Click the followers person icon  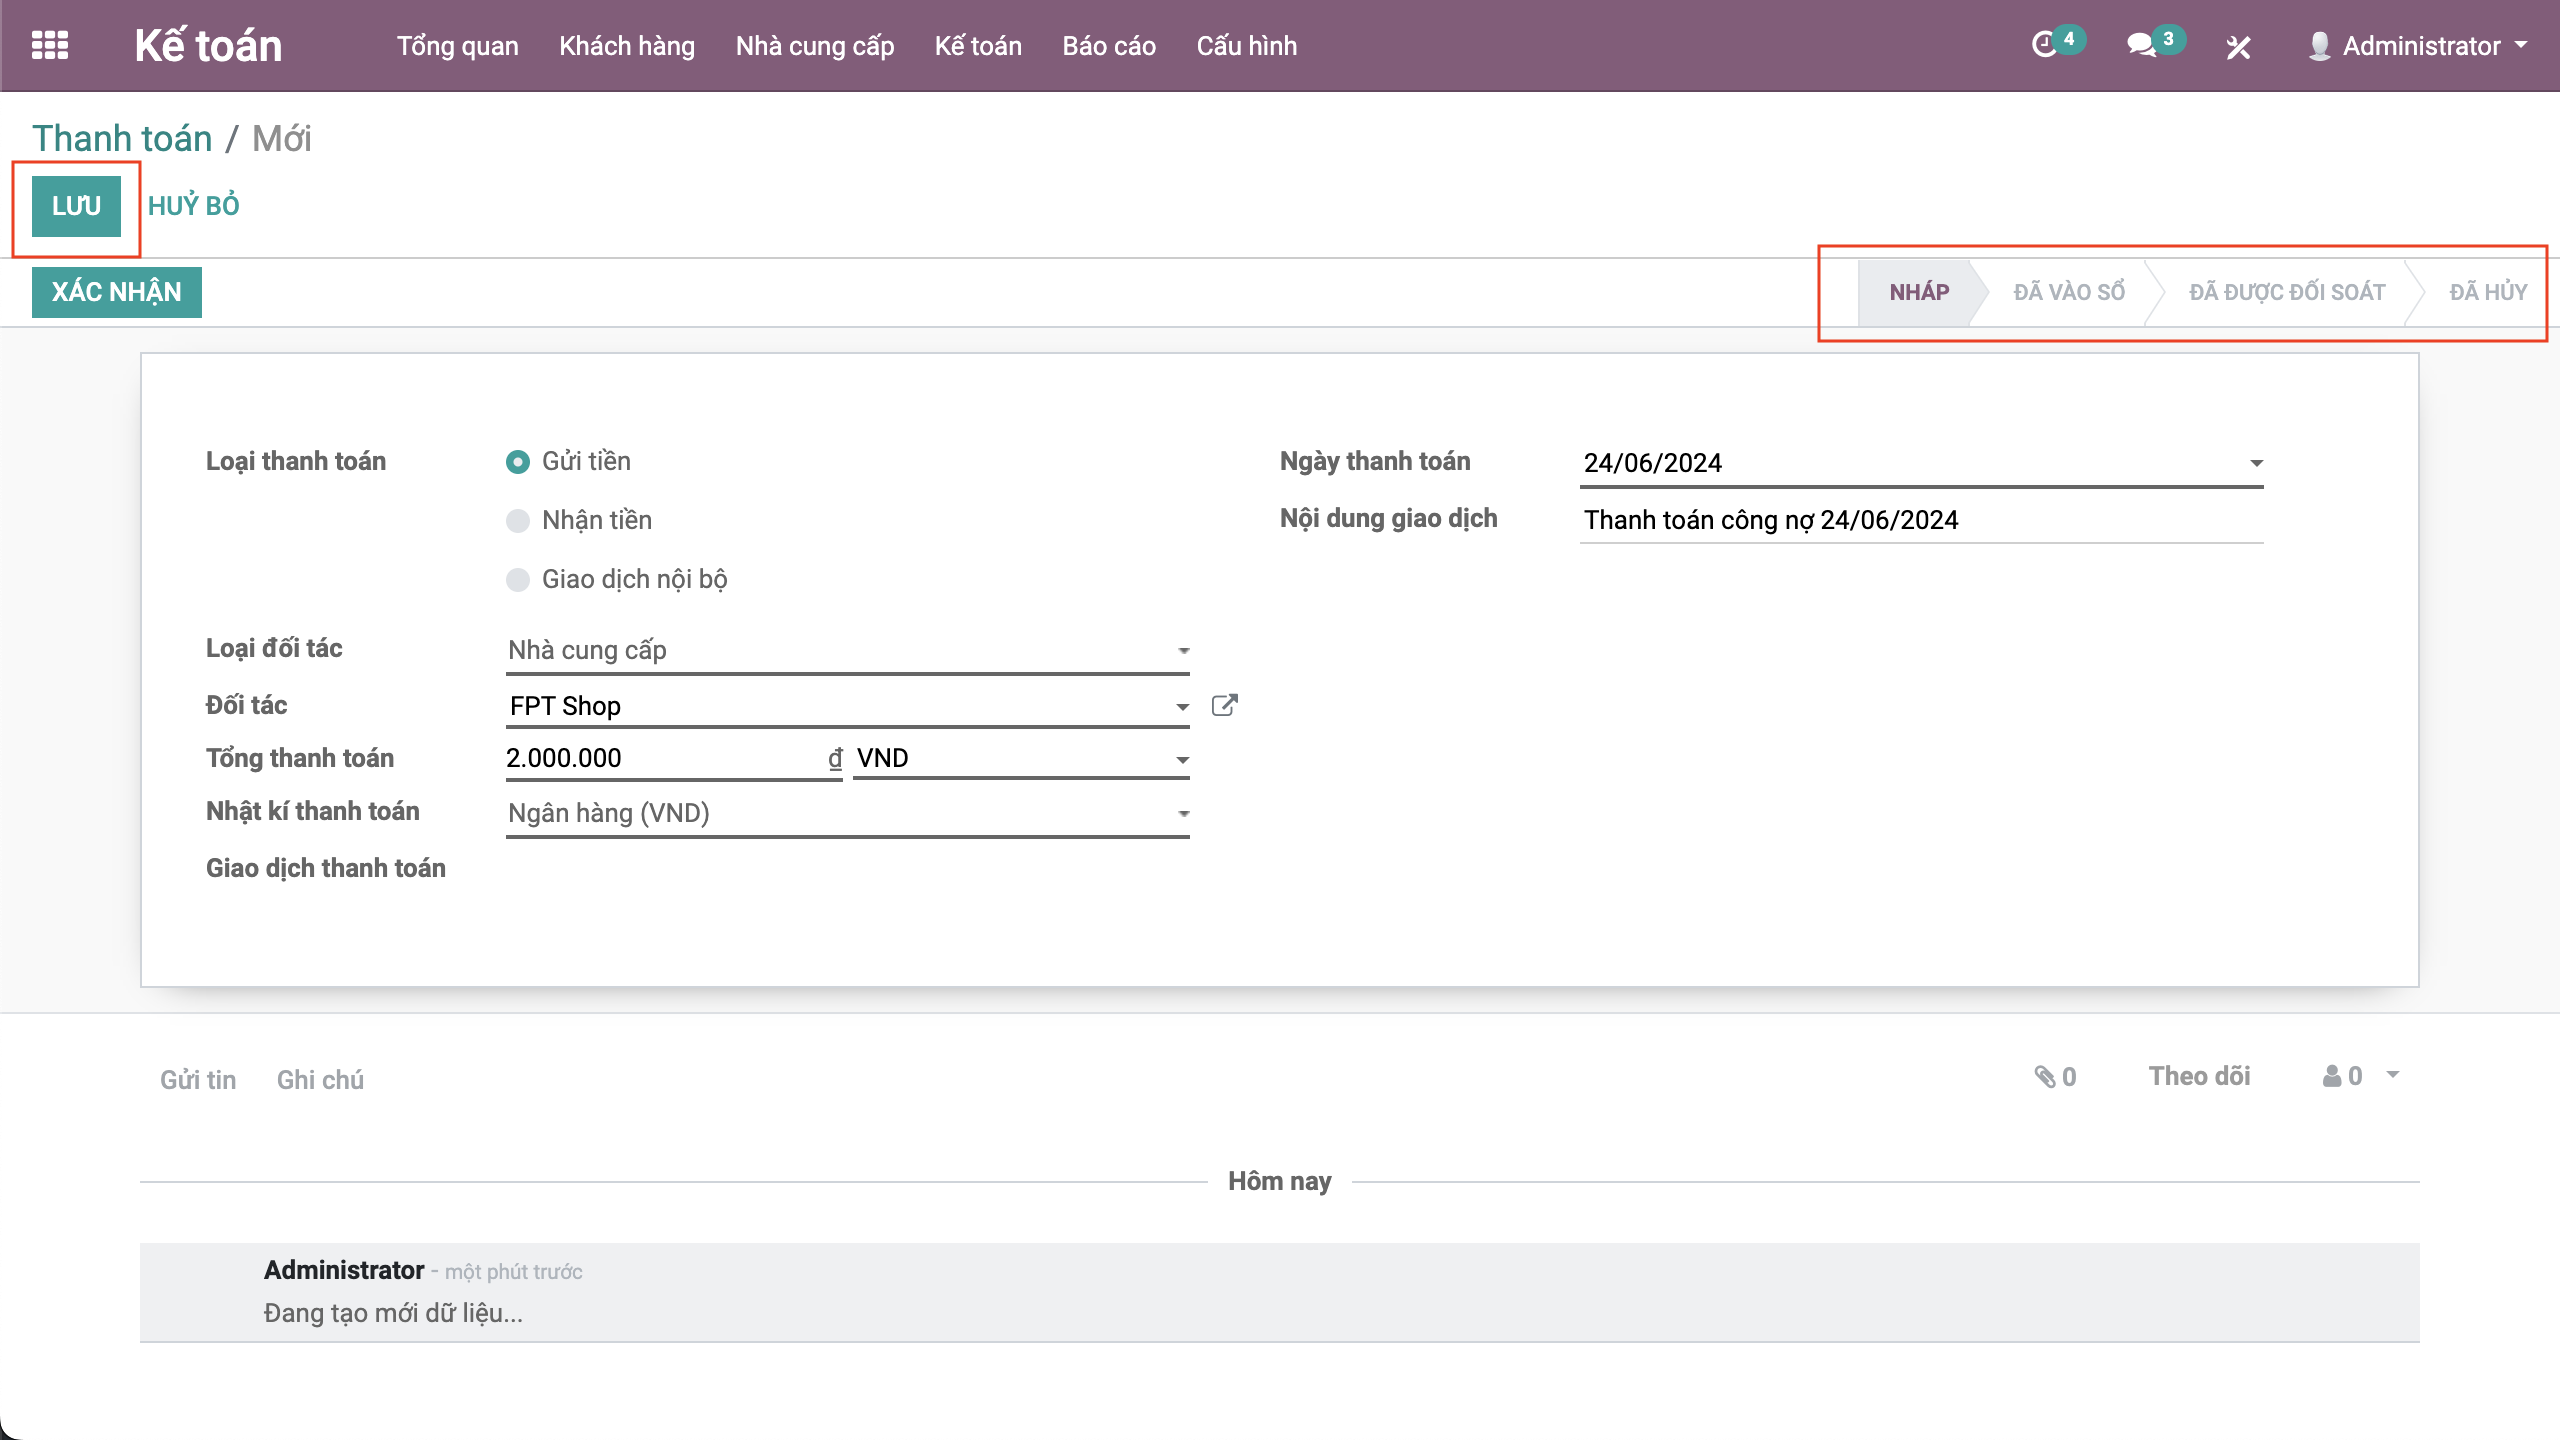pyautogui.click(x=2332, y=1076)
